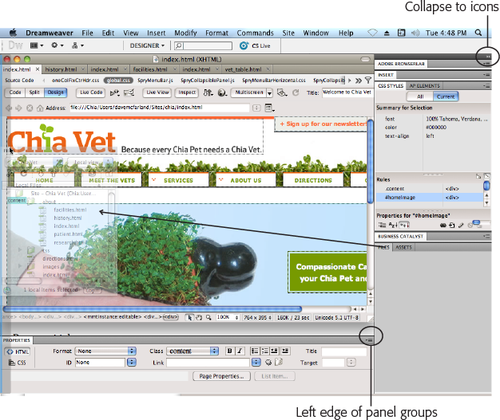Image resolution: width=500 pixels, height=420 pixels.
Task: Click the Page Properties button
Action: coord(221,376)
